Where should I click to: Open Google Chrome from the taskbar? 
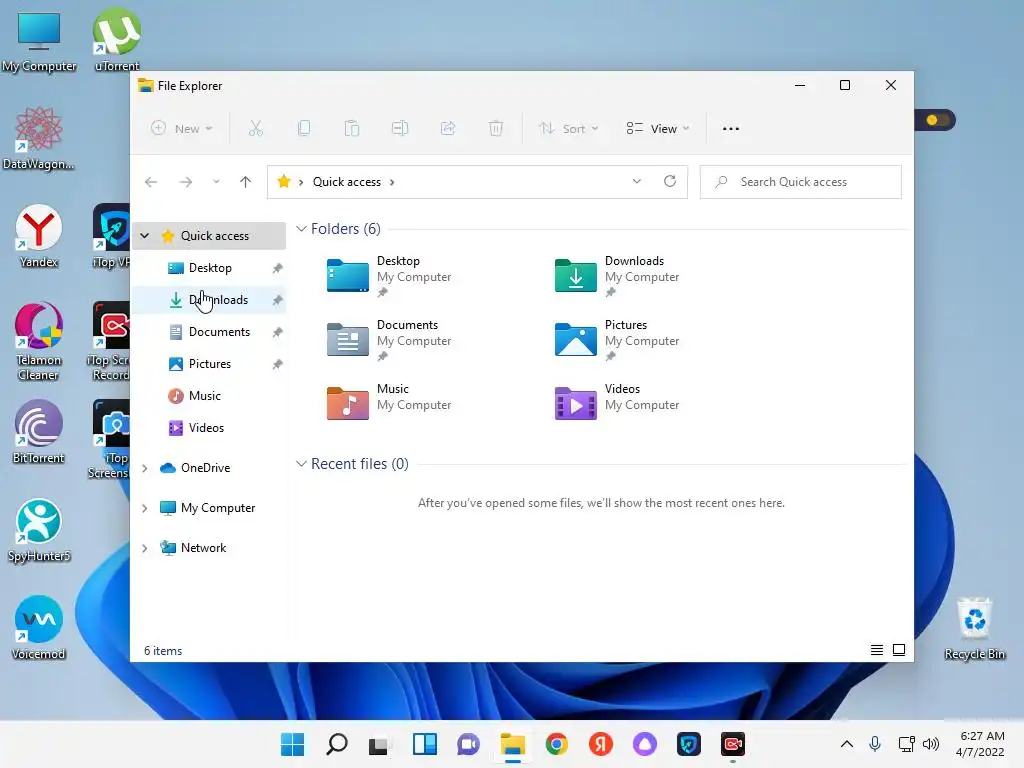tap(556, 744)
